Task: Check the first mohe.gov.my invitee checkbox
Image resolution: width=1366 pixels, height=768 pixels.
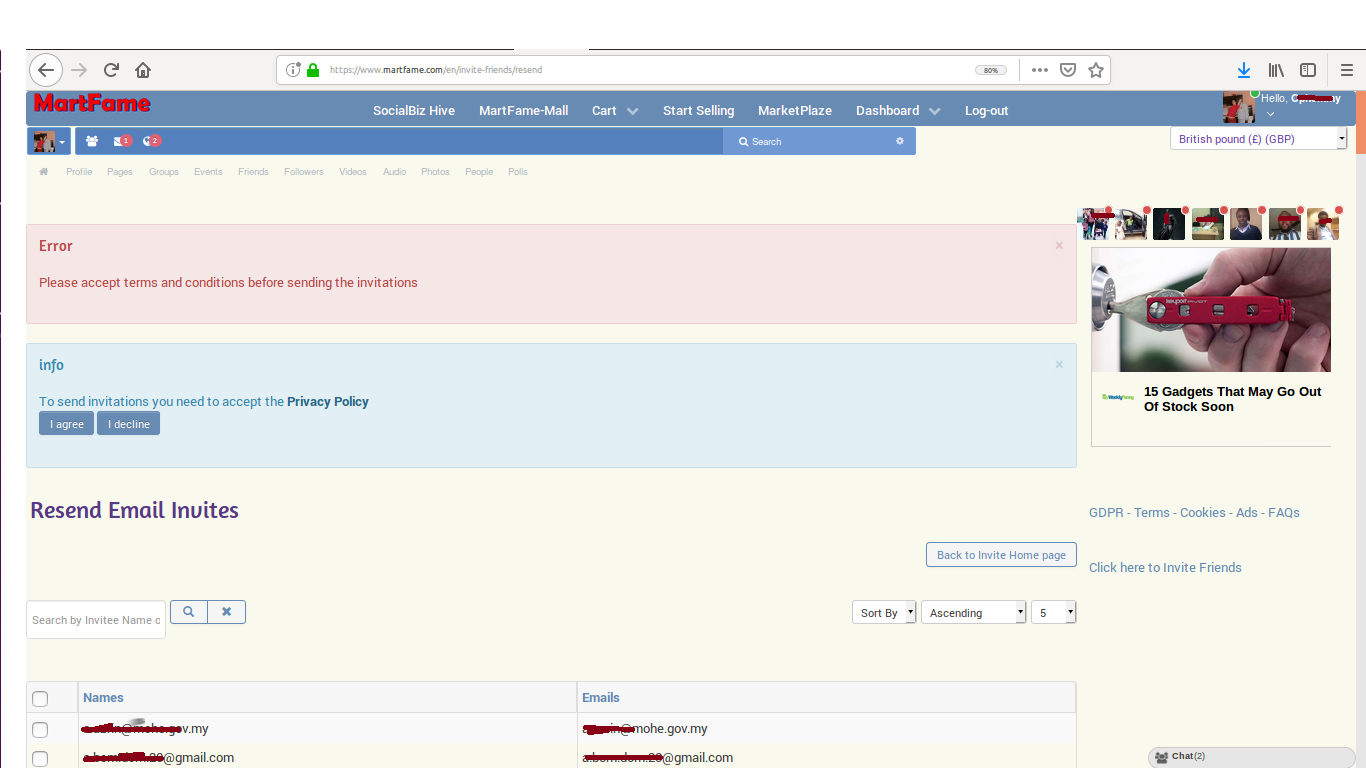Action: point(40,730)
